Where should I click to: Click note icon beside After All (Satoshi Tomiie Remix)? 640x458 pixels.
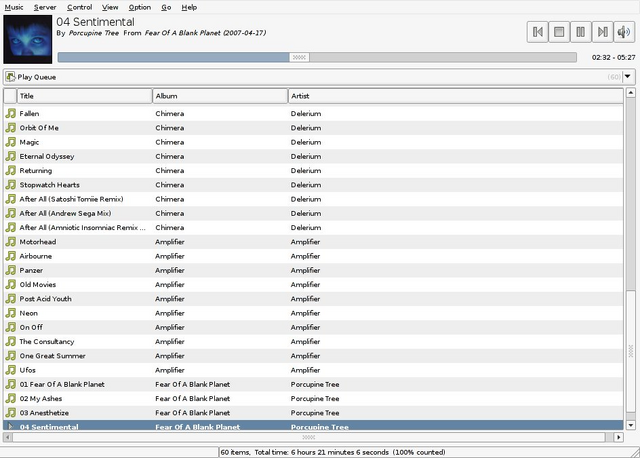click(11, 199)
